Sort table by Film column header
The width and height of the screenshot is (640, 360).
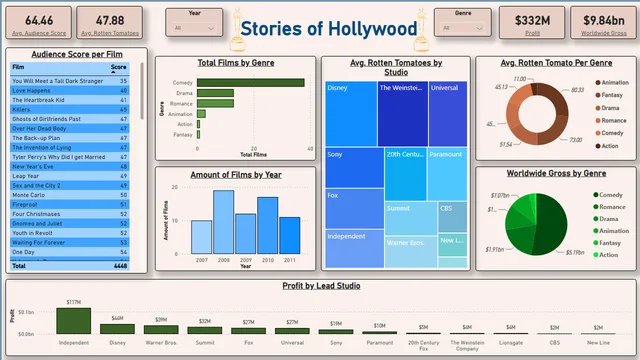click(18, 67)
